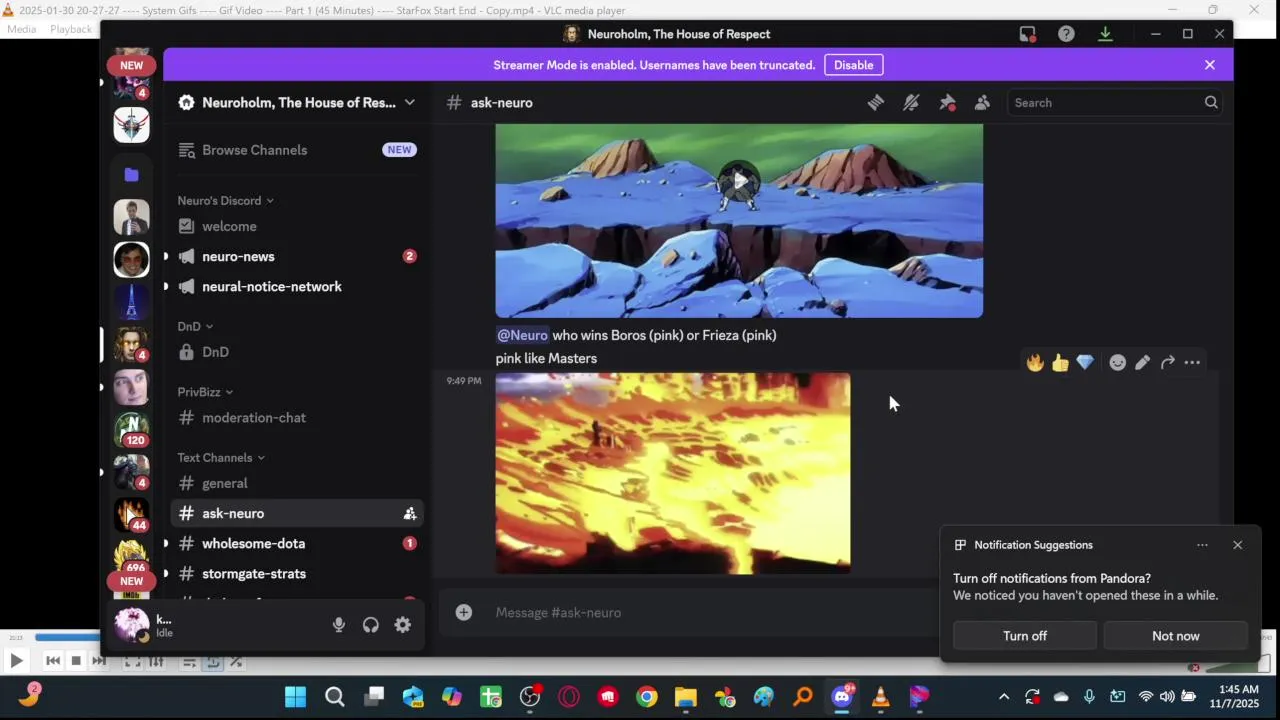1280x720 pixels.
Task: Click Create Invite icon on ask-neuro
Action: tap(409, 513)
